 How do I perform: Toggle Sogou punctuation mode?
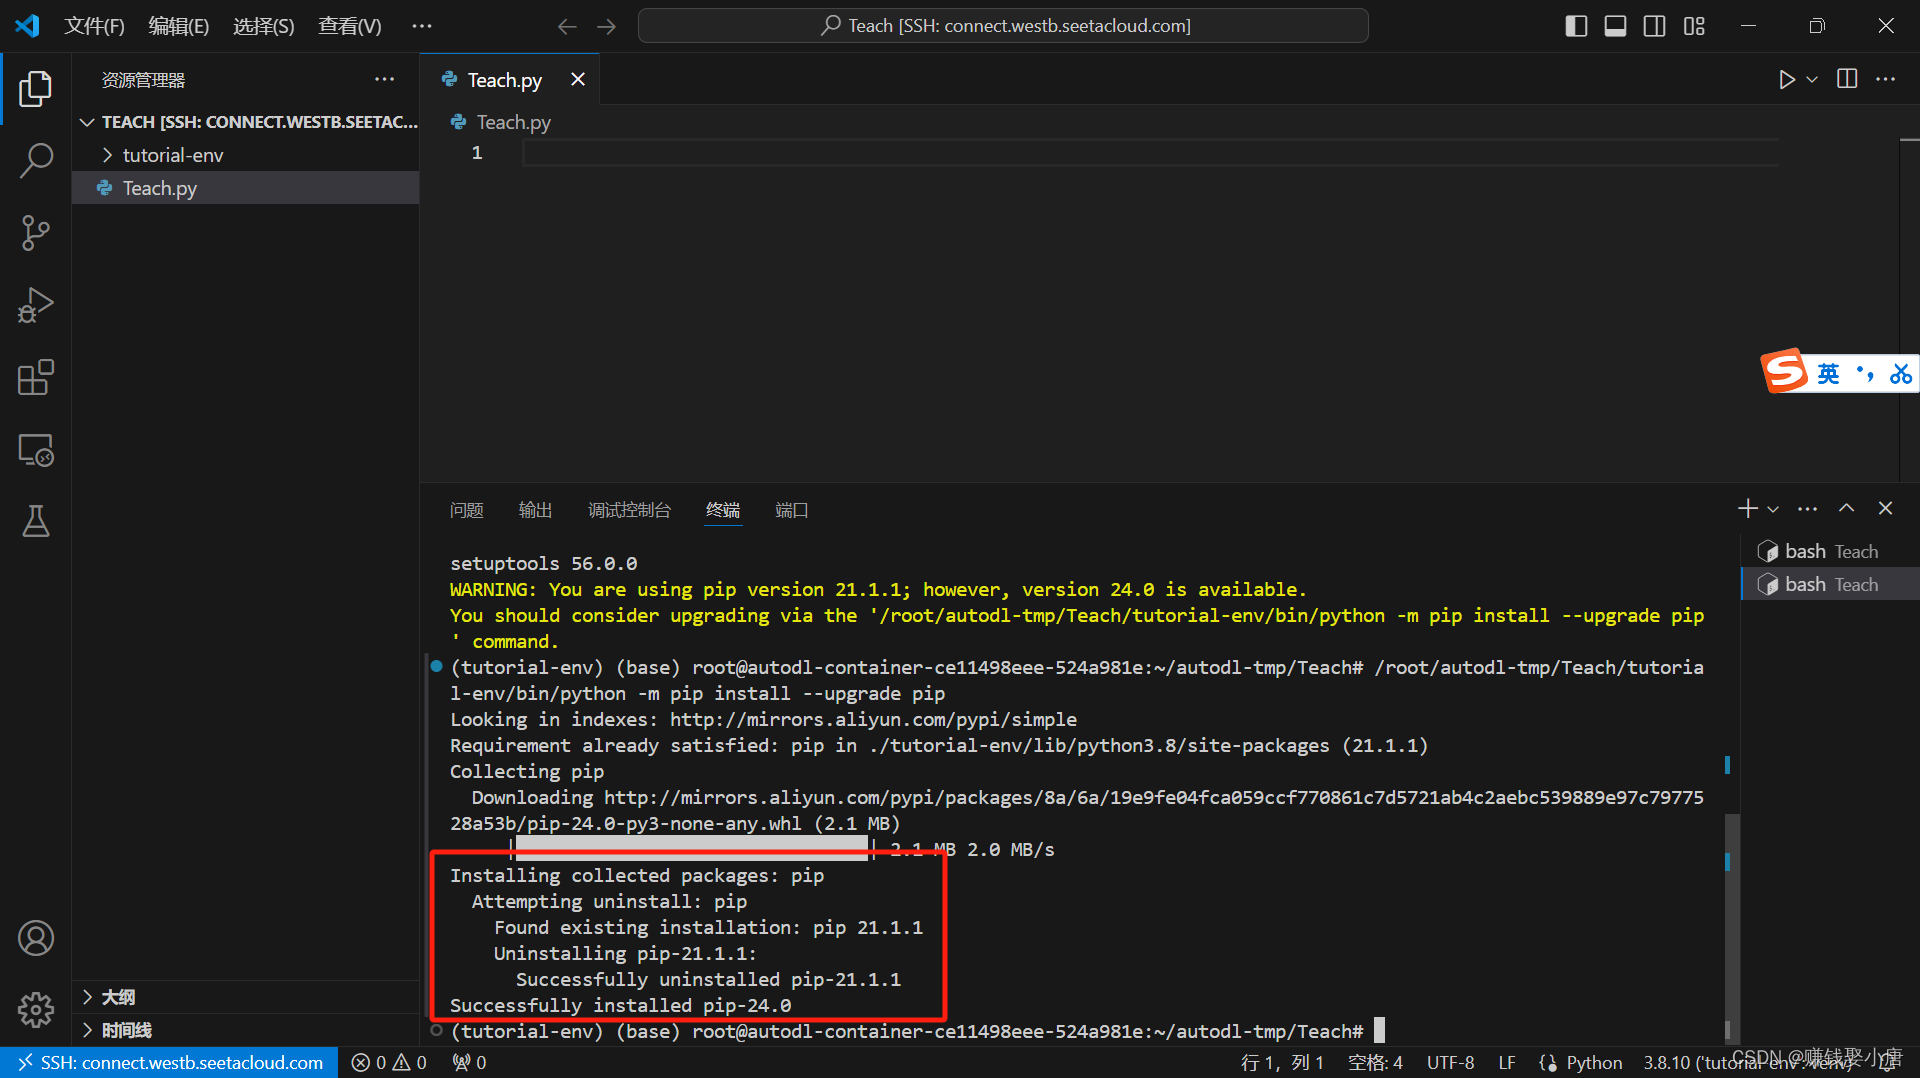[1865, 374]
